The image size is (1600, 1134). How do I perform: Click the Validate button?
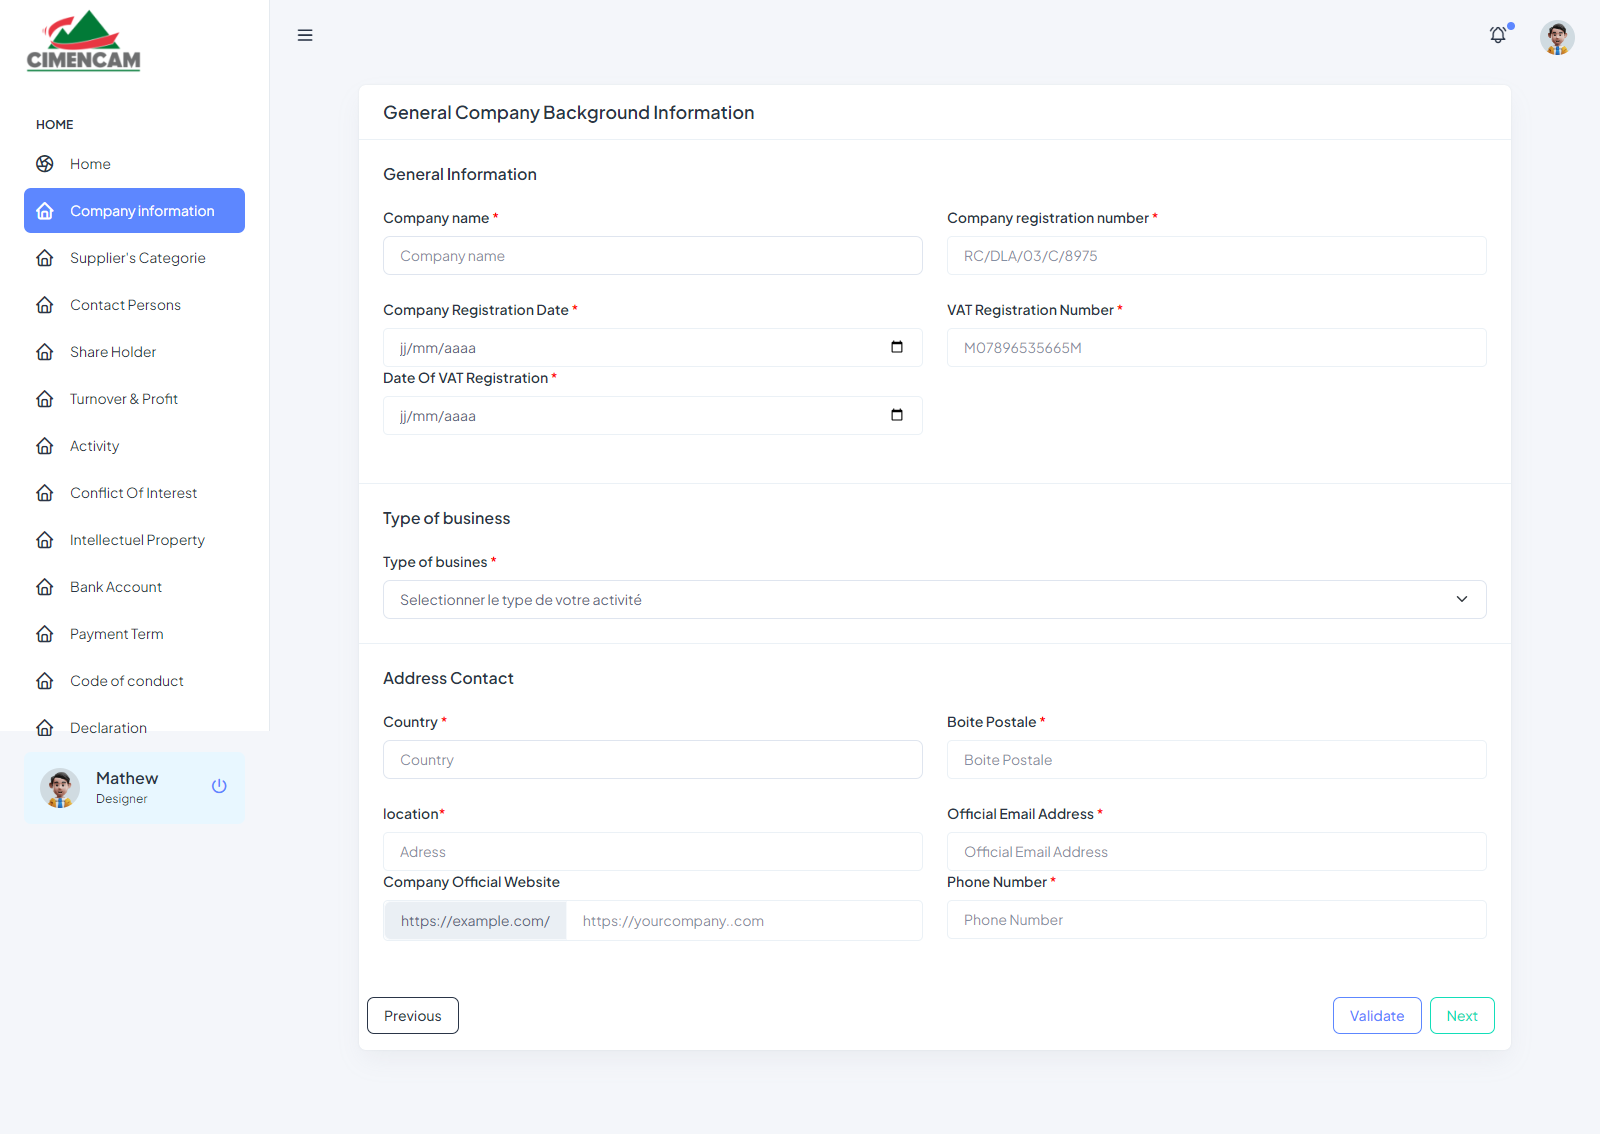tap(1376, 1015)
